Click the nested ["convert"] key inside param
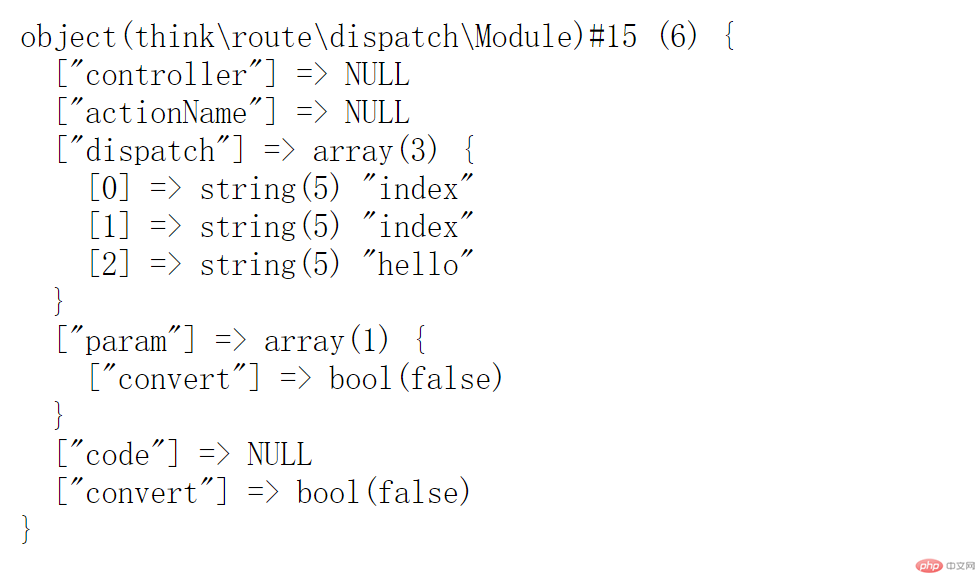Image resolution: width=980 pixels, height=576 pixels. point(174,379)
